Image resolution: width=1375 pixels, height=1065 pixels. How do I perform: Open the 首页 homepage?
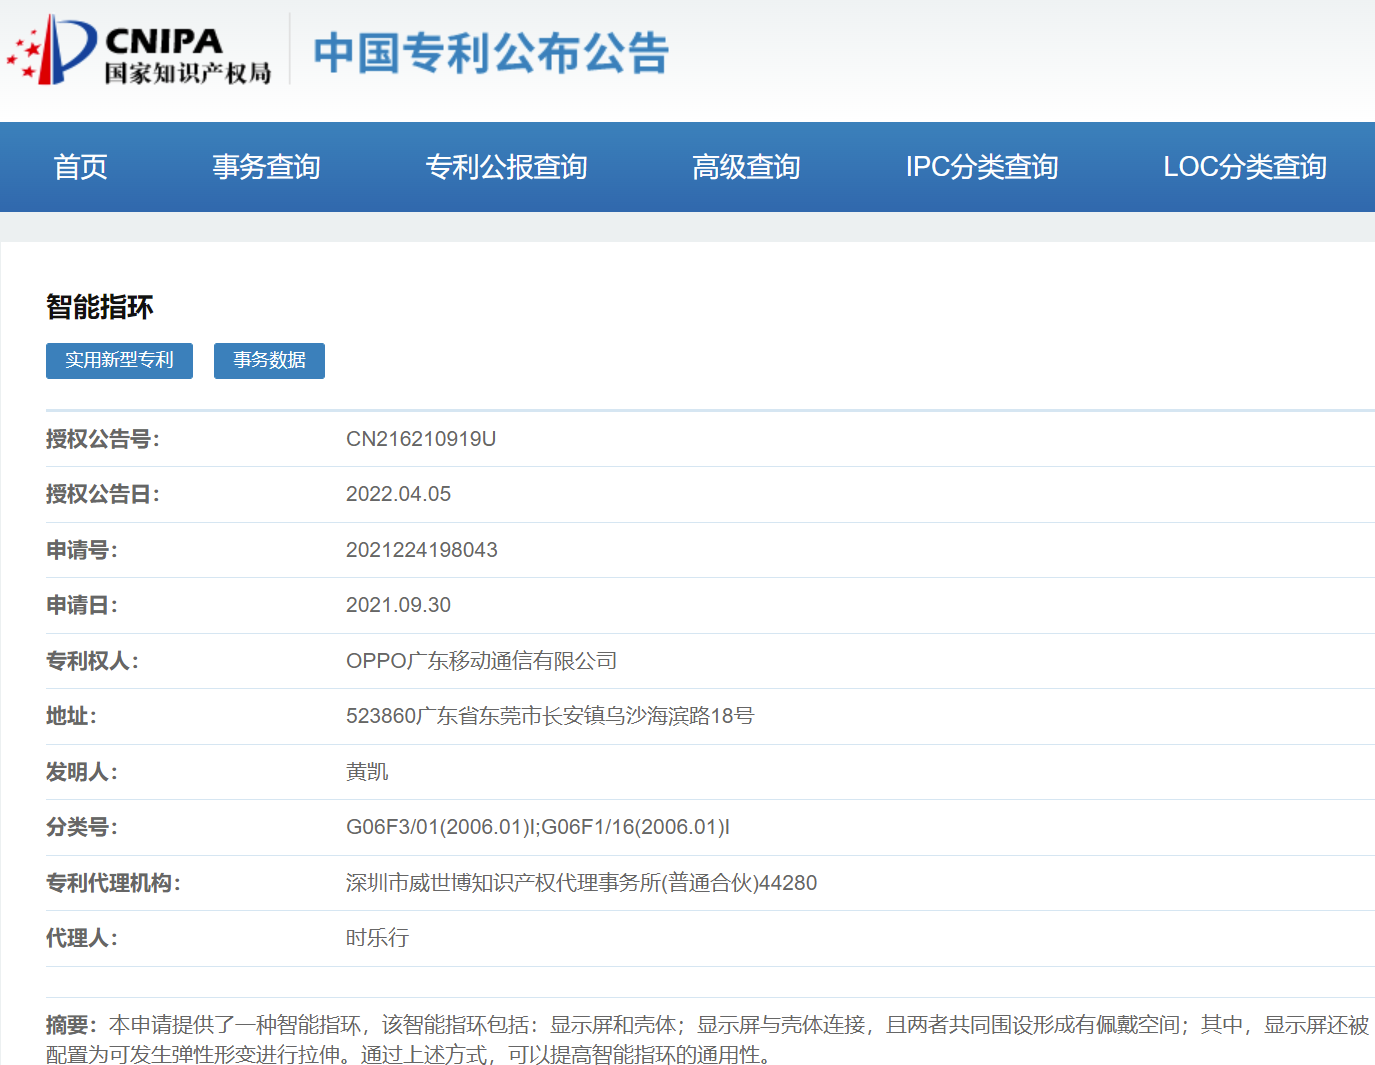point(80,167)
